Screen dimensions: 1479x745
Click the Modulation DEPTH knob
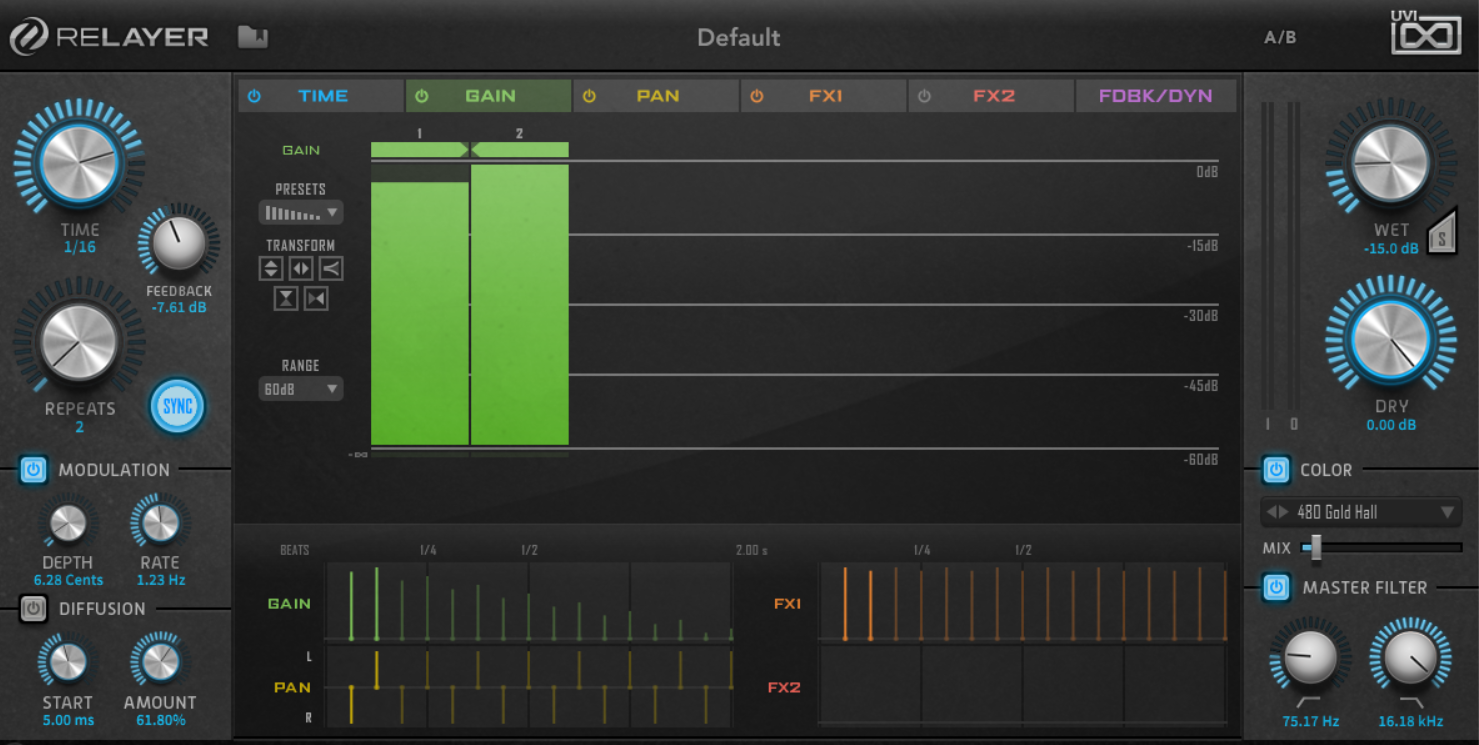pos(68,523)
